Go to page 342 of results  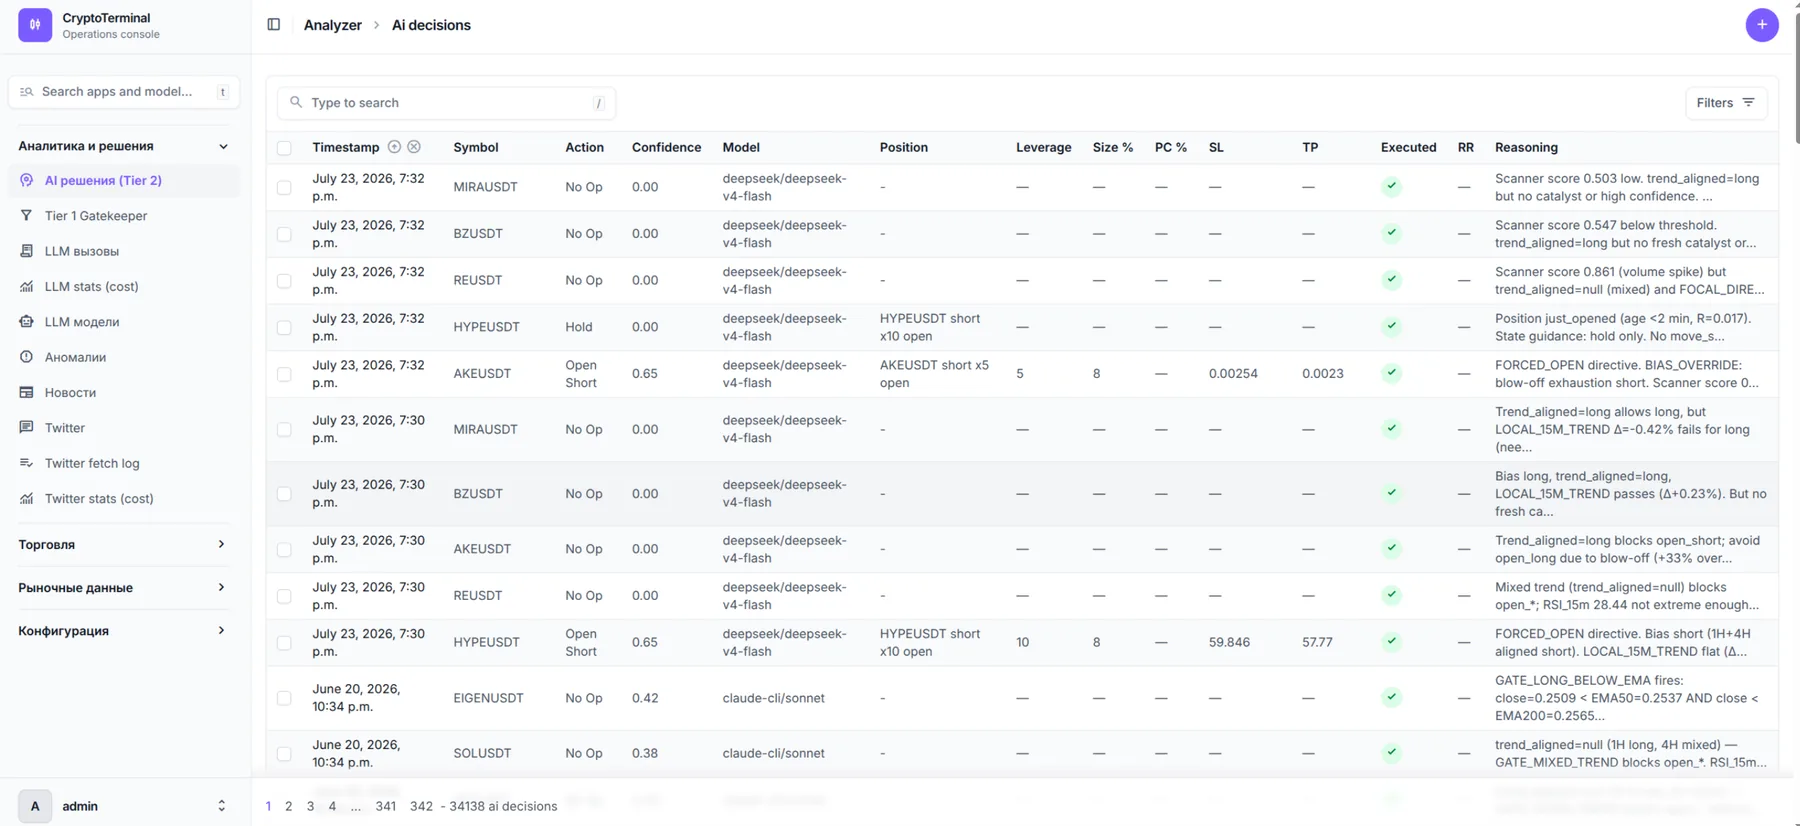[421, 806]
